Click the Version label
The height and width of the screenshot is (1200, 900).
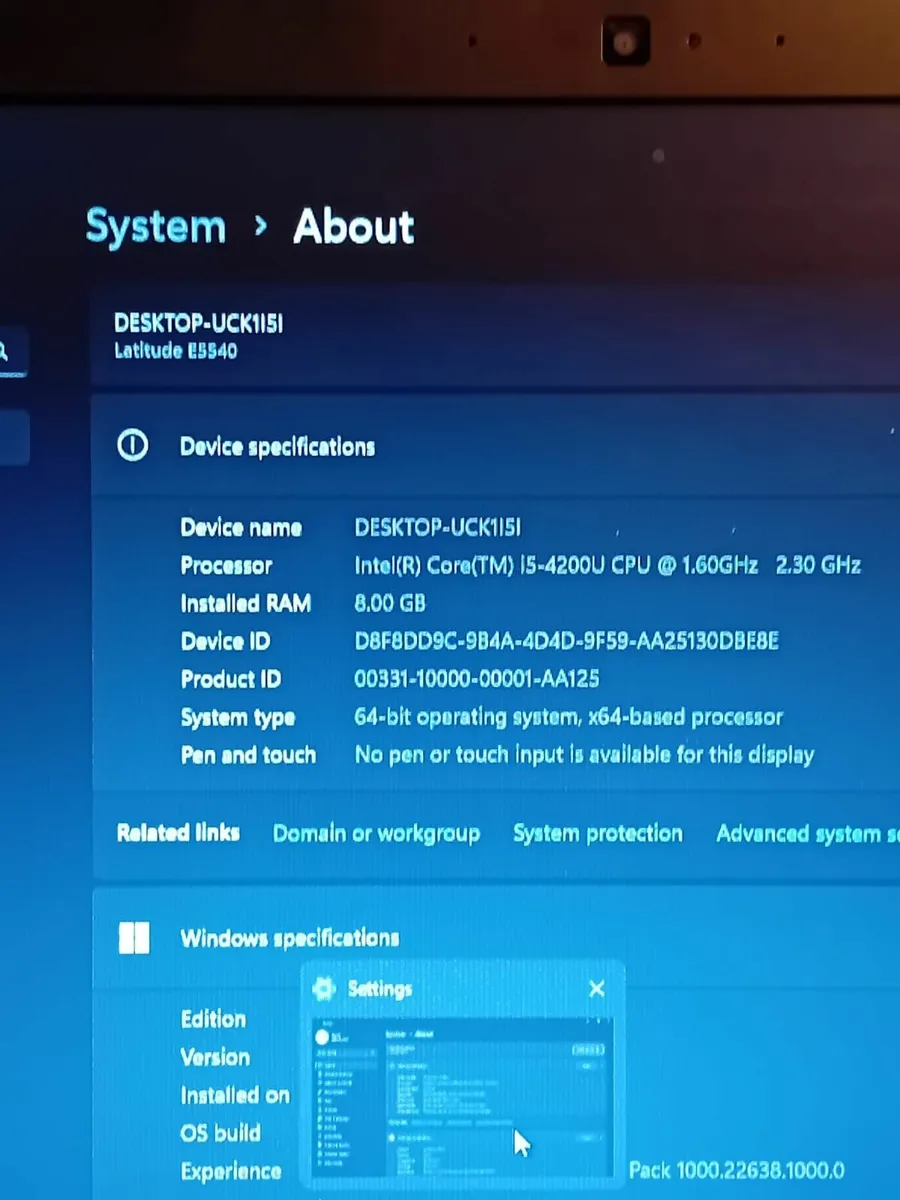click(215, 1057)
